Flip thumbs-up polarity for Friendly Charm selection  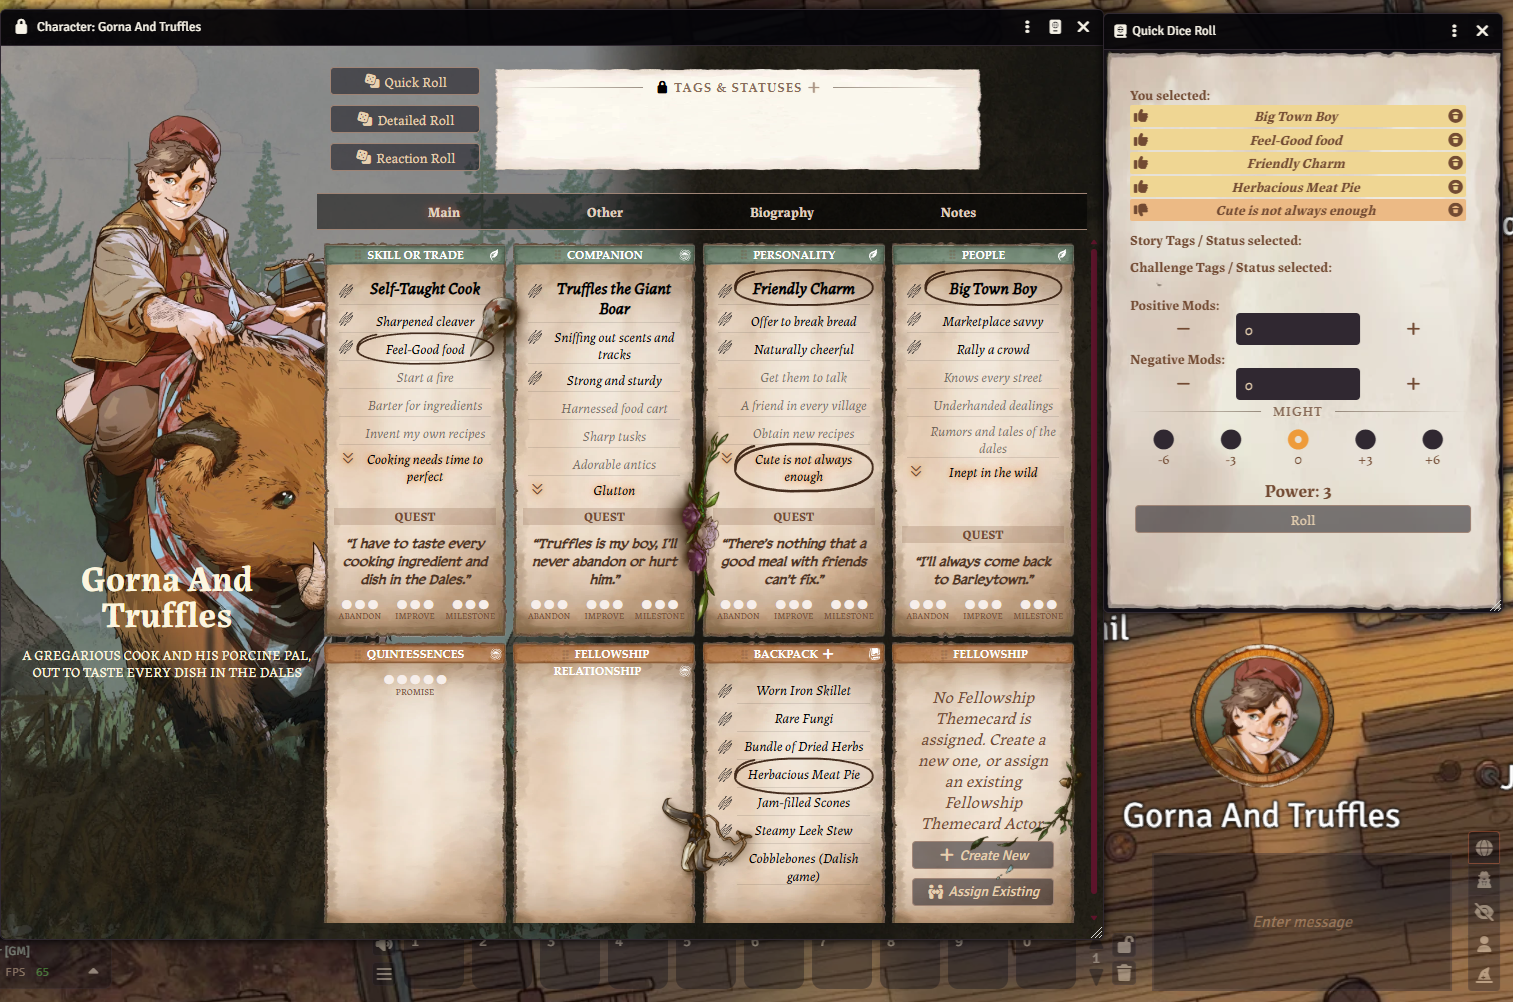tap(1141, 163)
